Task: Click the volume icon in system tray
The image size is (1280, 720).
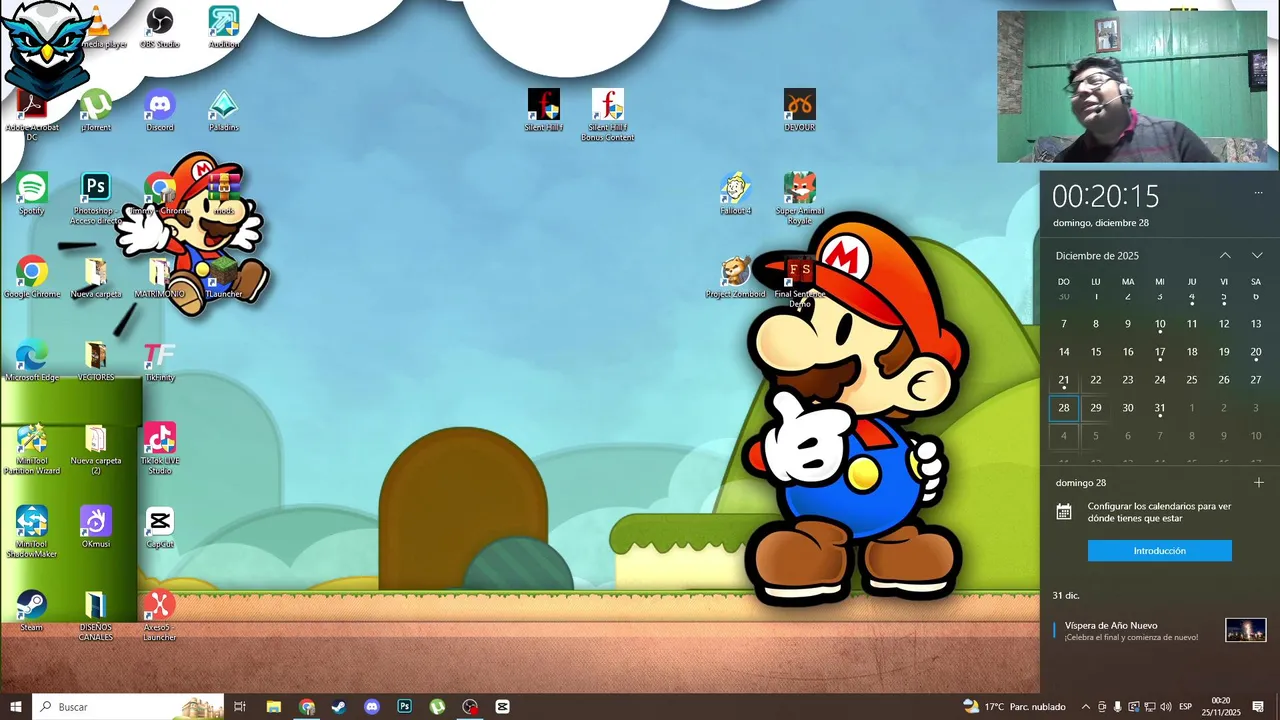Action: click(x=1165, y=707)
